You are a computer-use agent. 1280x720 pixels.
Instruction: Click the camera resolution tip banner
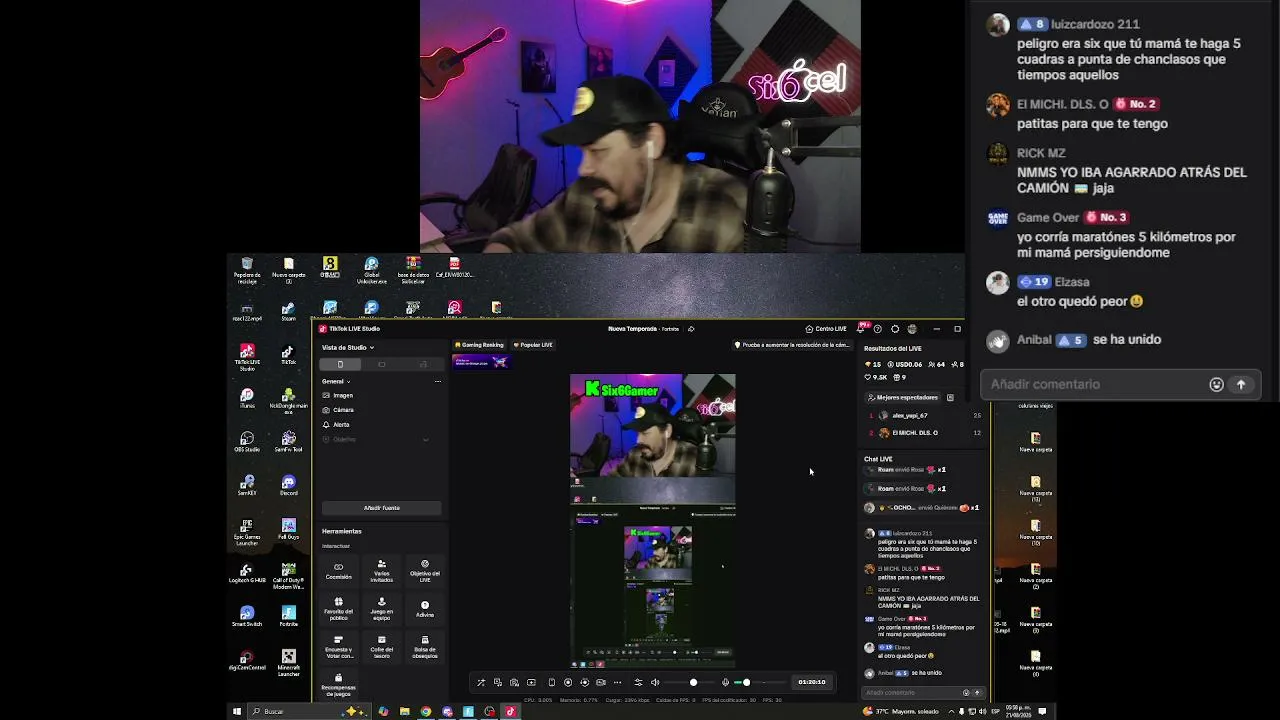point(793,345)
